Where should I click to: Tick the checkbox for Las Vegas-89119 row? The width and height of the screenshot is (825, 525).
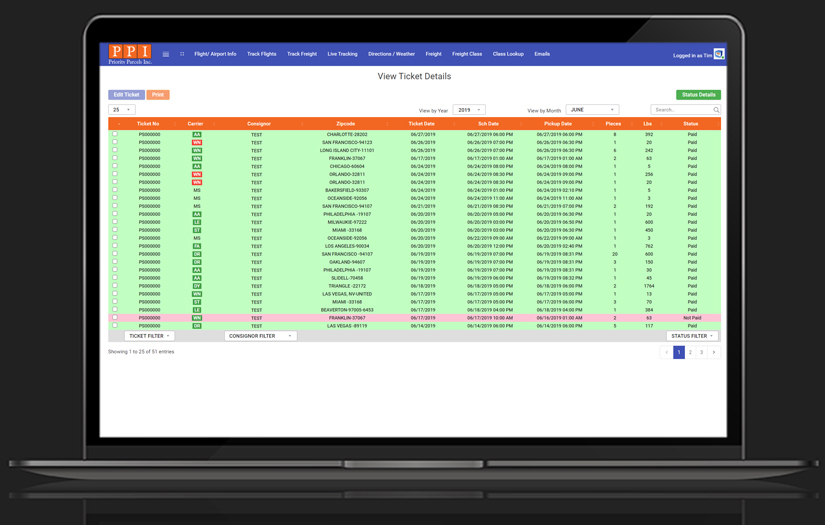(x=115, y=326)
